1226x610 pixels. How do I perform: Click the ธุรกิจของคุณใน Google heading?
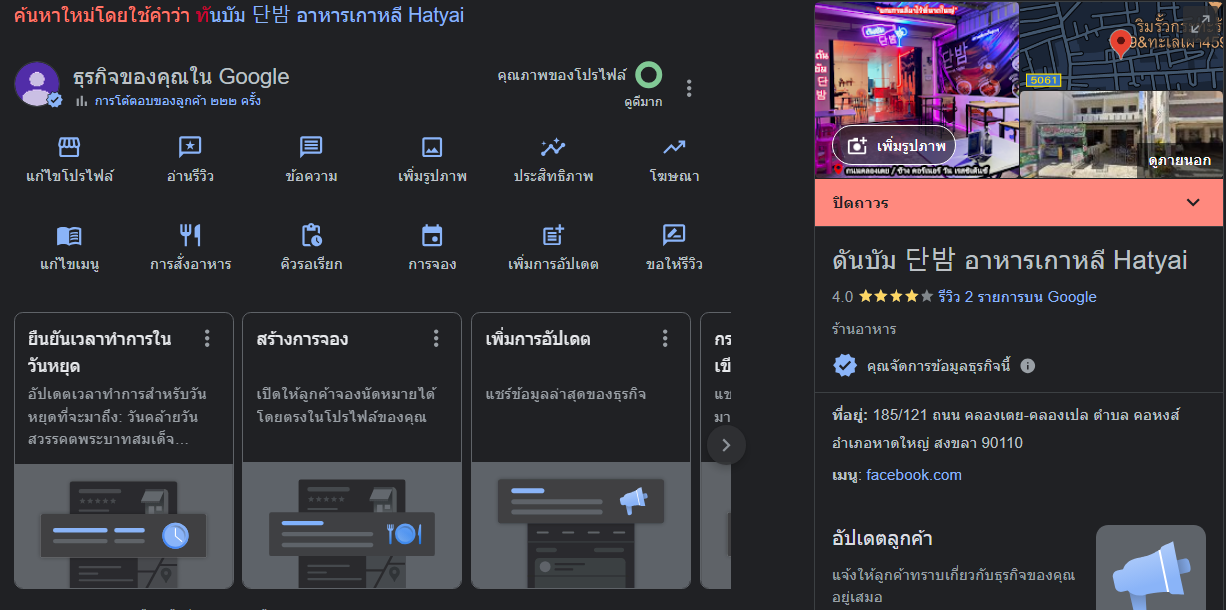(181, 77)
